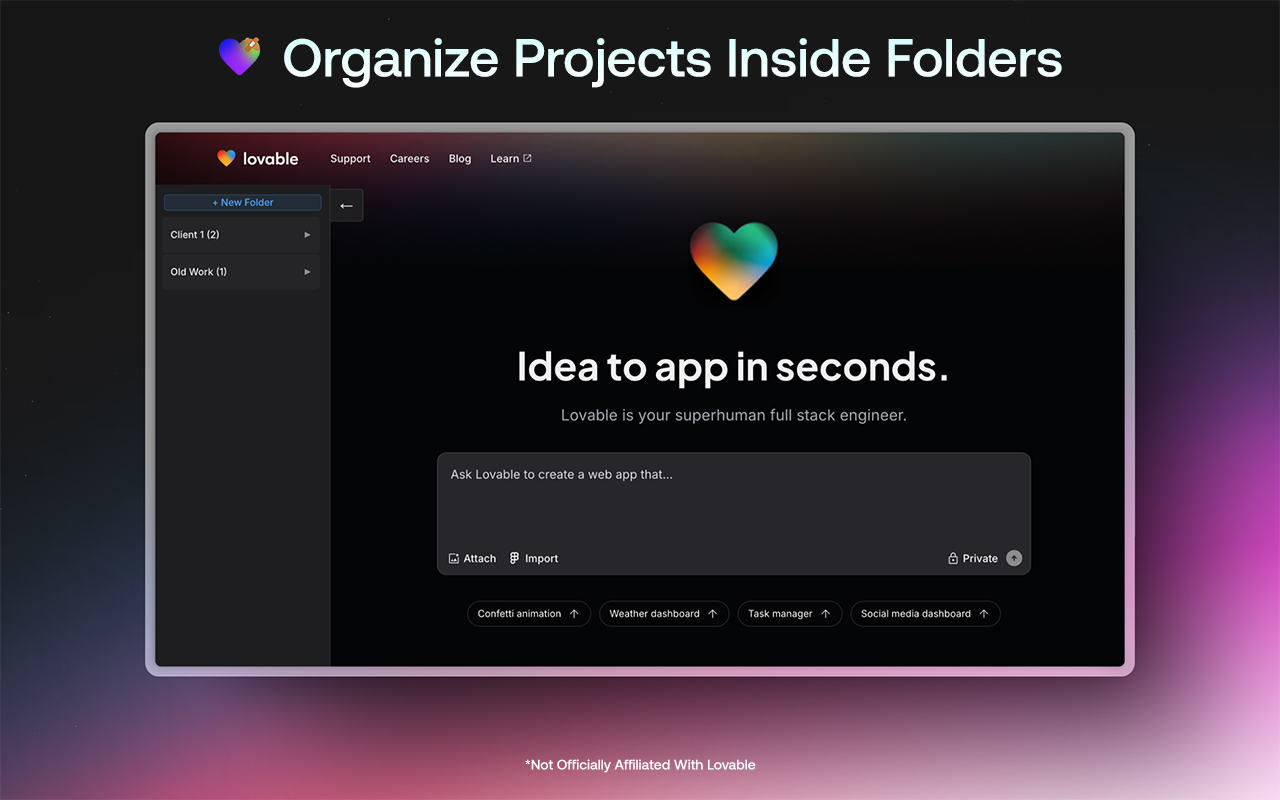Viewport: 1280px width, 800px height.
Task: Click the Lovable heart logo in the navbar
Action: [226, 158]
